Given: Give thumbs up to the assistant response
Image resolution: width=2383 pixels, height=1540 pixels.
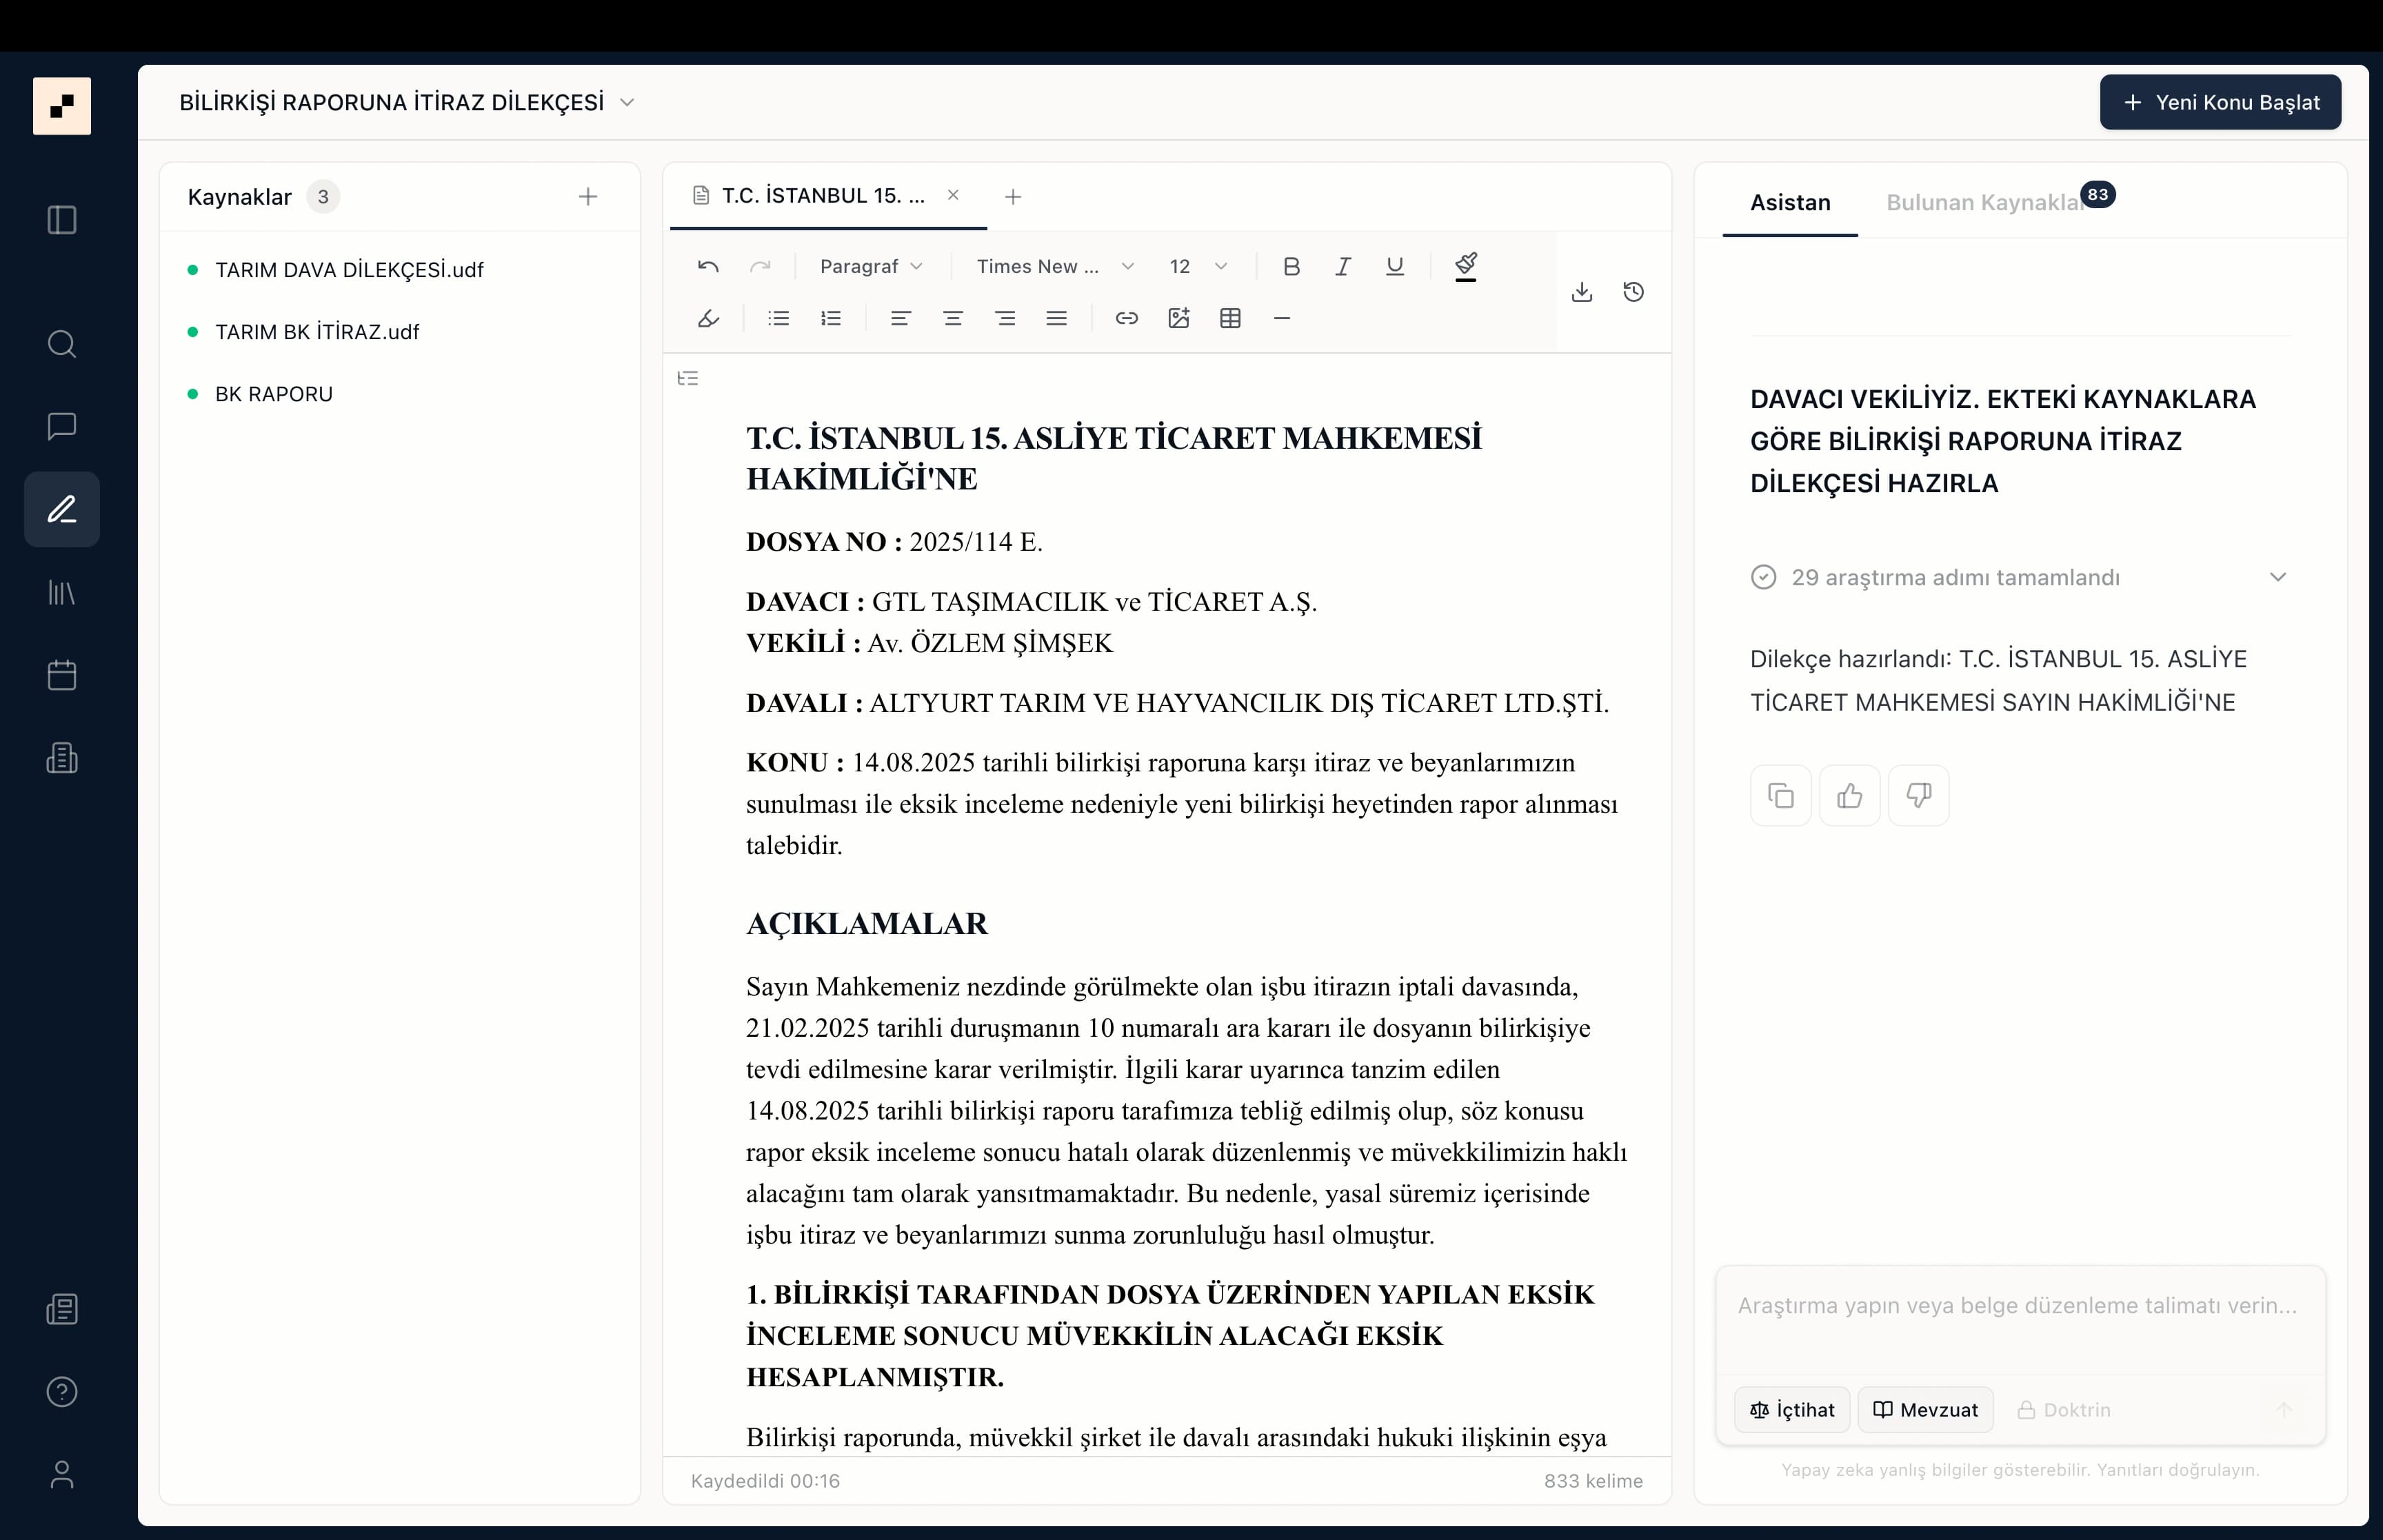Looking at the screenshot, I should coord(1849,795).
